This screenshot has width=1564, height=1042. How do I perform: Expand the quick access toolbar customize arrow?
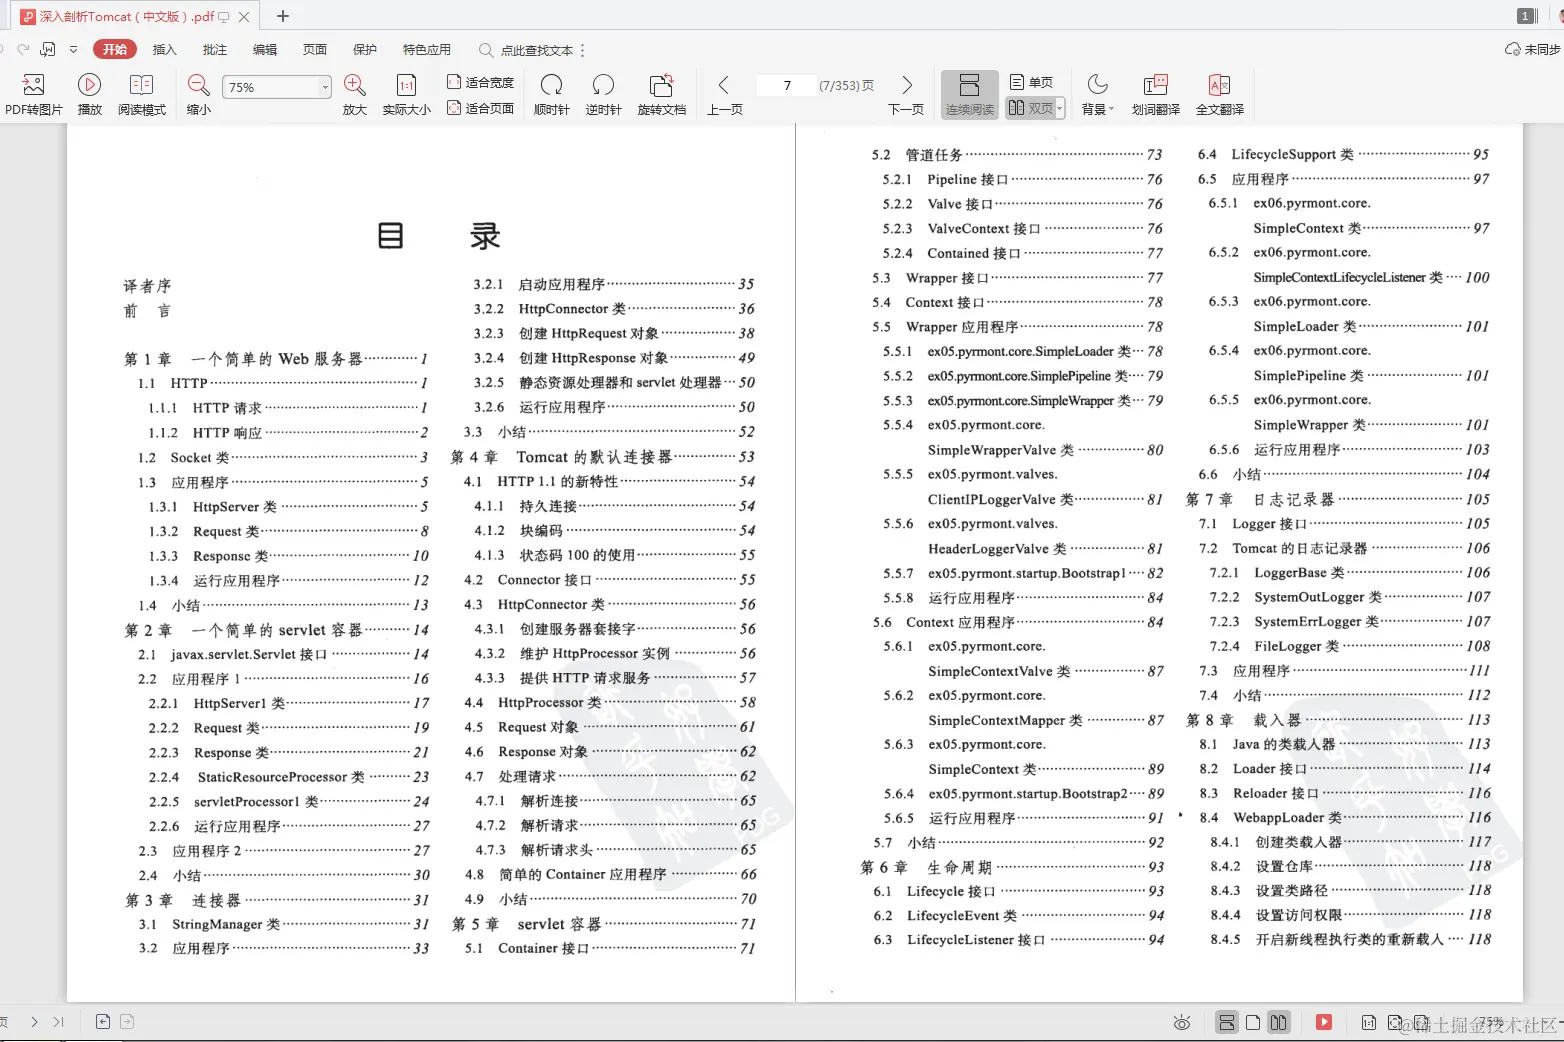(73, 49)
